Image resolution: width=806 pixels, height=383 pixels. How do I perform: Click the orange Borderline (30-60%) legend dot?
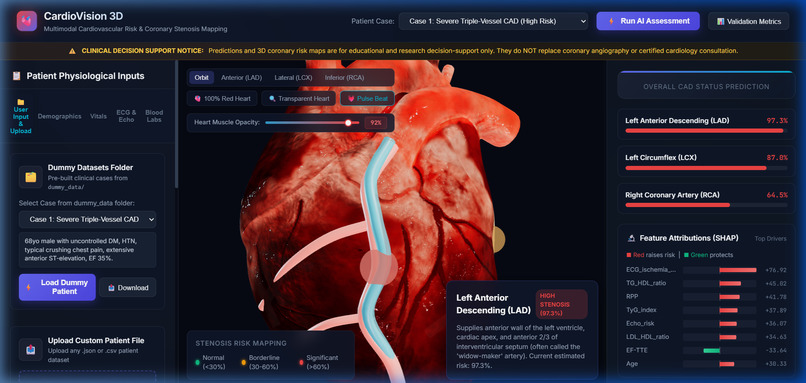click(244, 362)
